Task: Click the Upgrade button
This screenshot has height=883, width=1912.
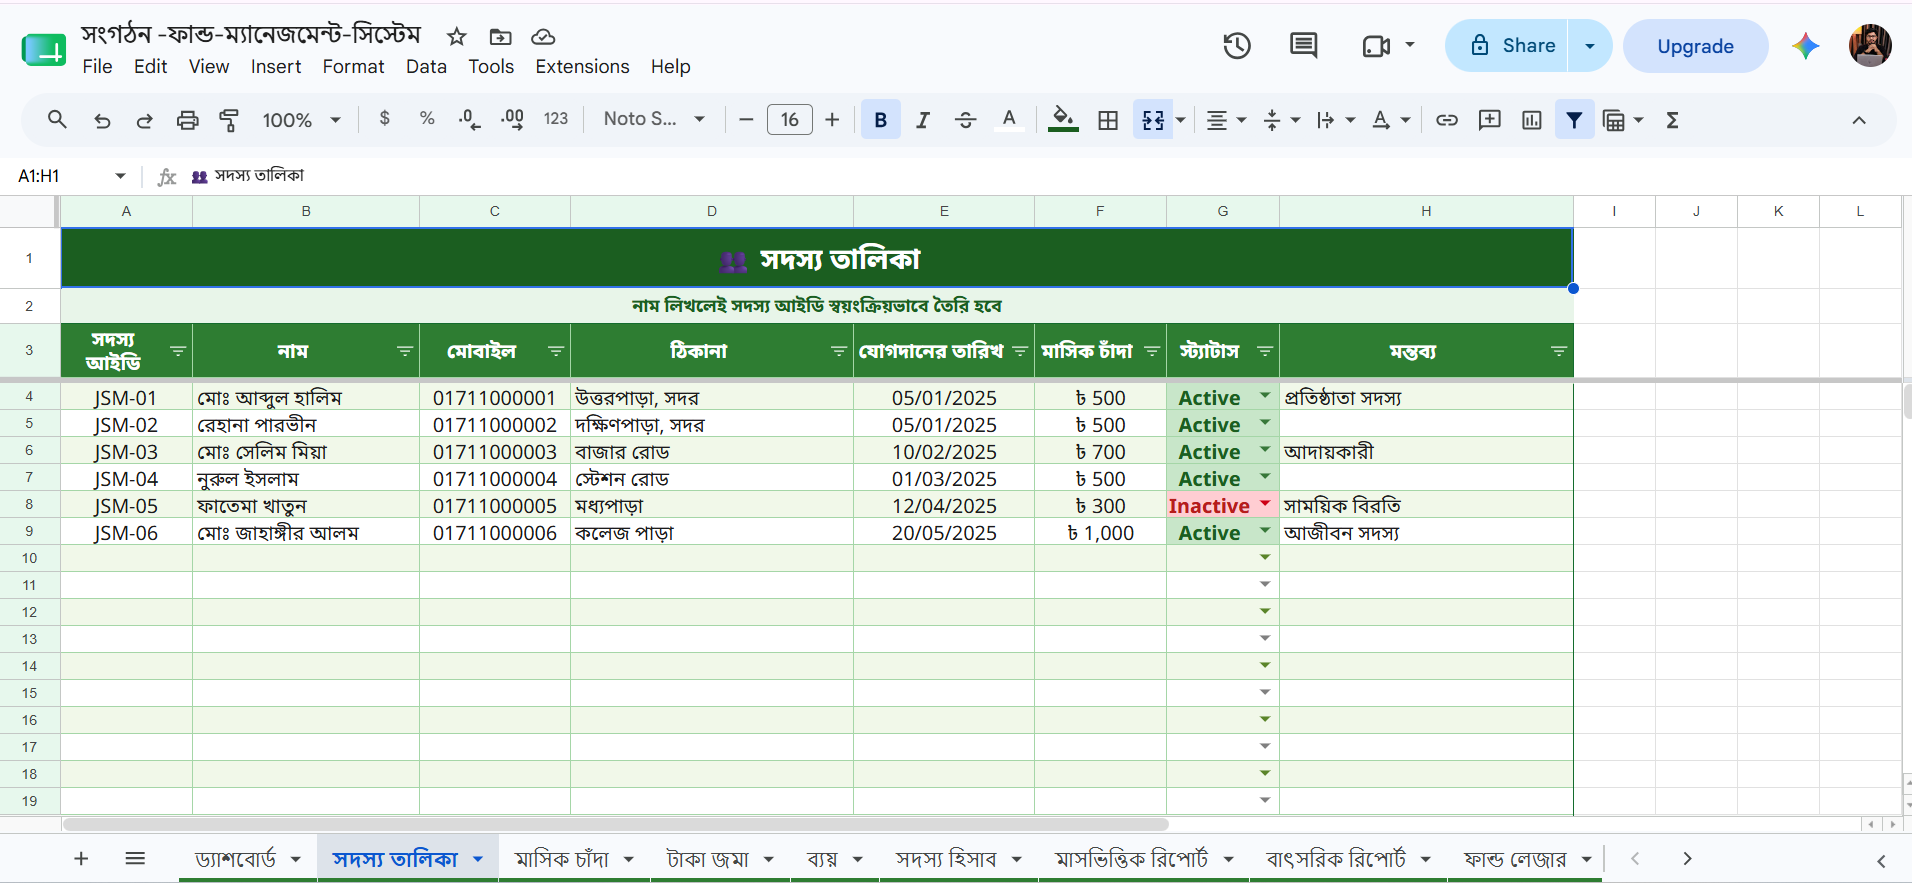Action: pyautogui.click(x=1695, y=46)
